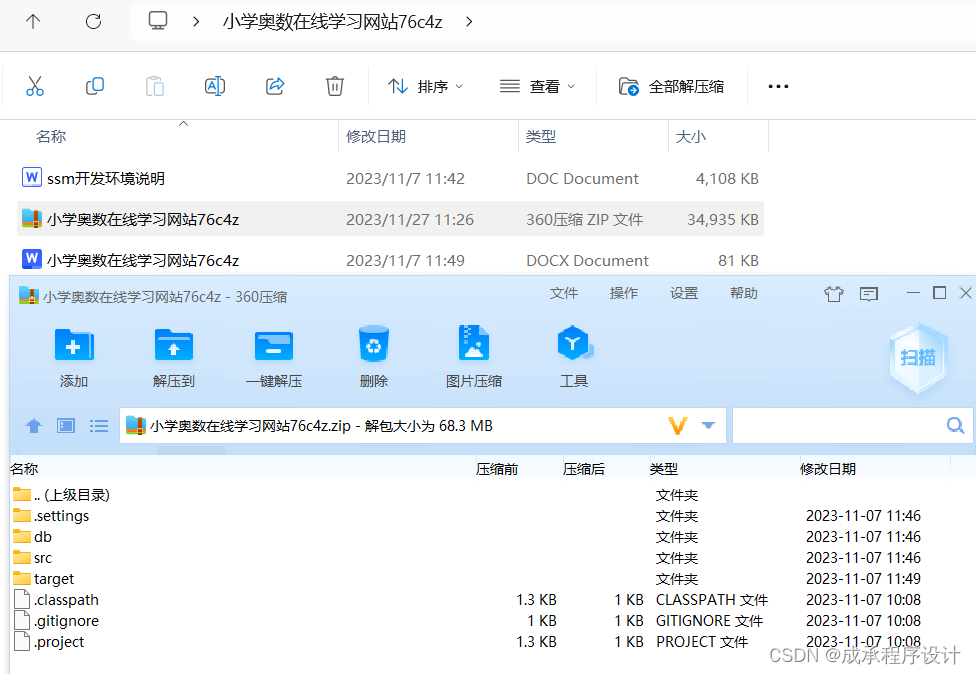The image size is (976, 674).
Task: Click 解压到 extract-to icon in 360压缩
Action: 174,358
